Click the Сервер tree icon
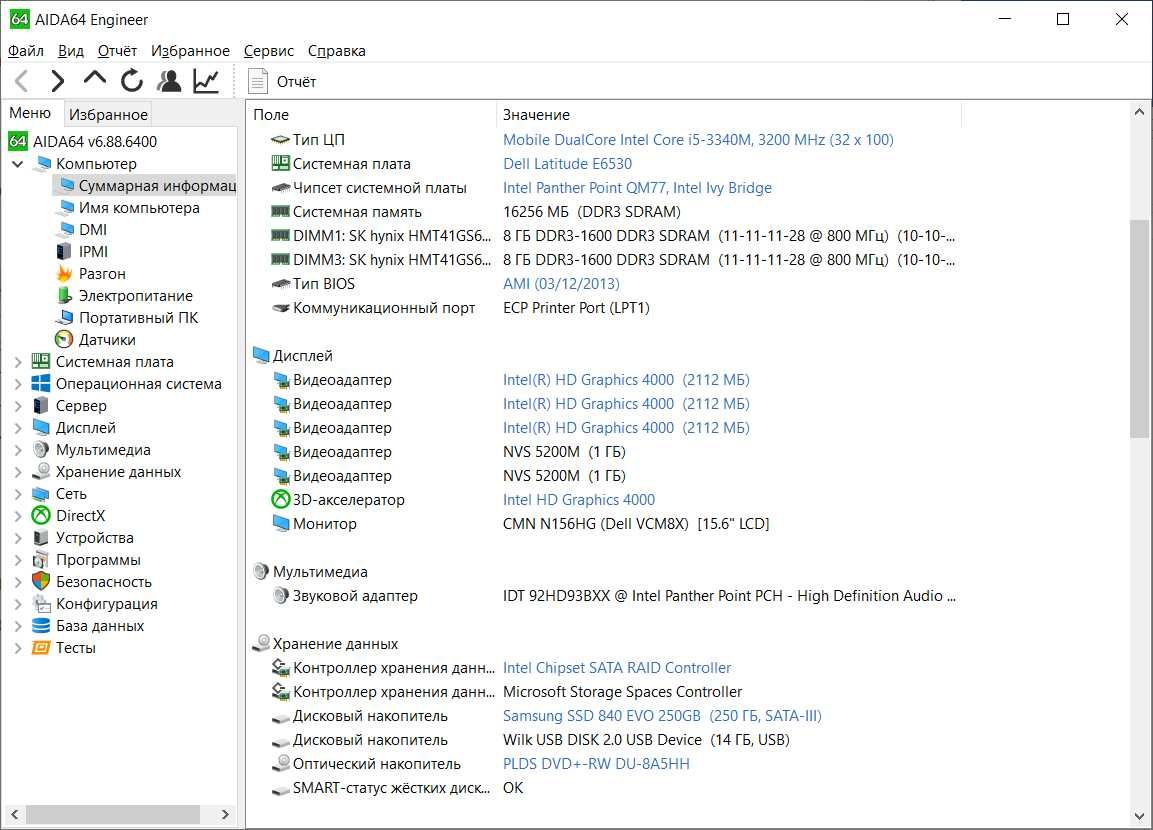 coord(40,405)
